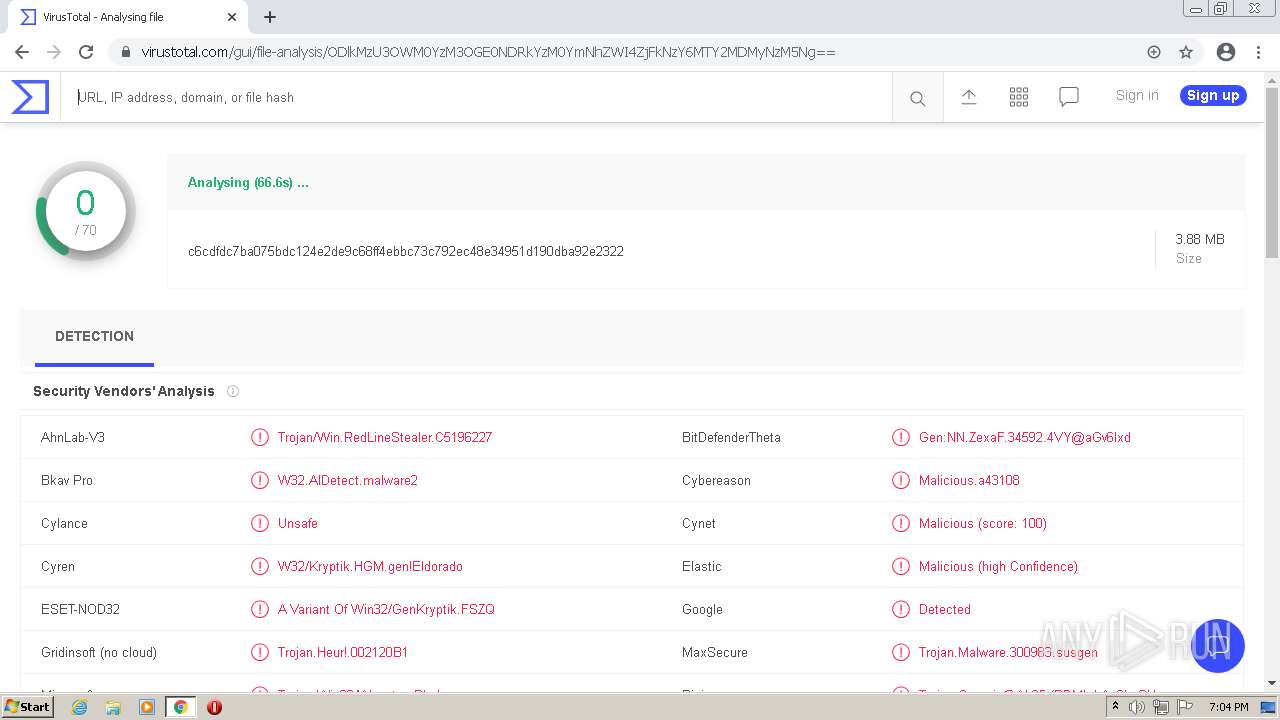Click the W32.AIDetect.malware2 result text
The width and height of the screenshot is (1280, 720).
pyautogui.click(x=348, y=480)
